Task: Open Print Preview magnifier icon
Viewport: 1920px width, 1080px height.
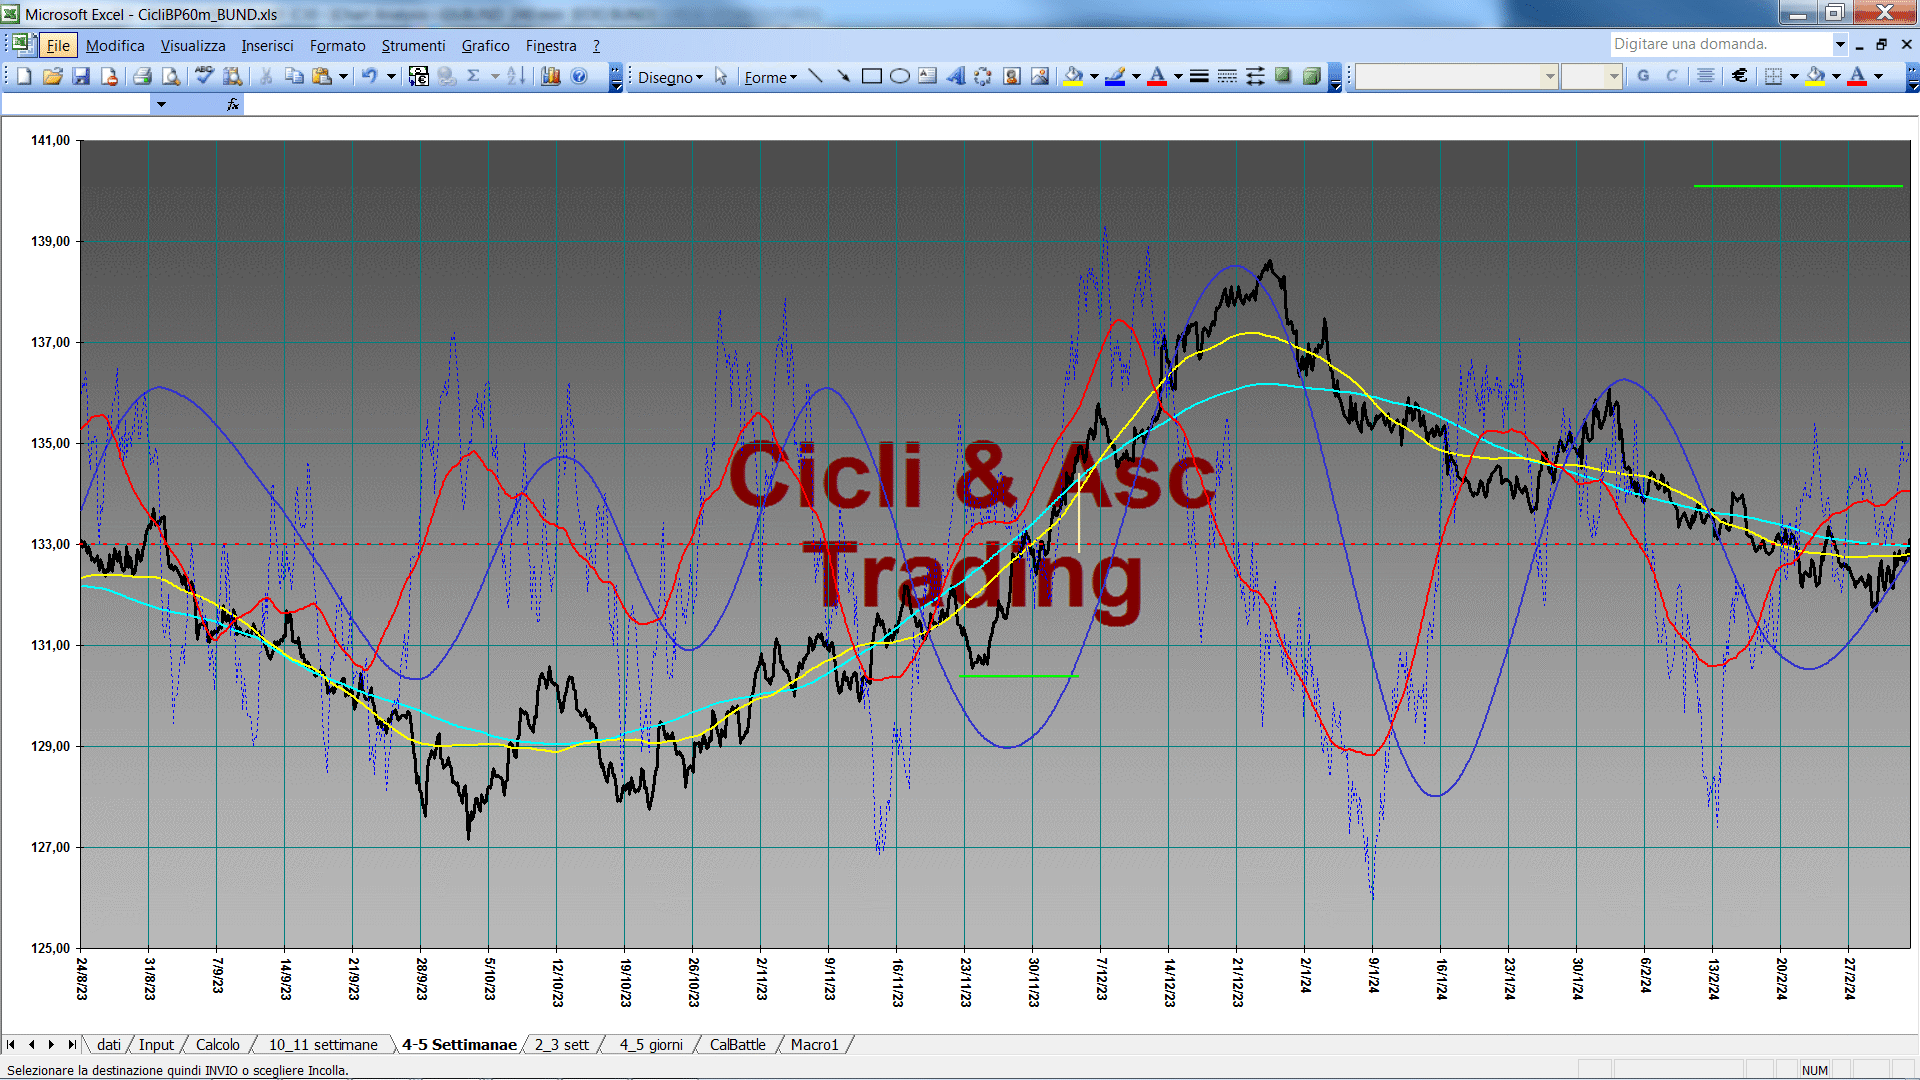Action: (171, 76)
